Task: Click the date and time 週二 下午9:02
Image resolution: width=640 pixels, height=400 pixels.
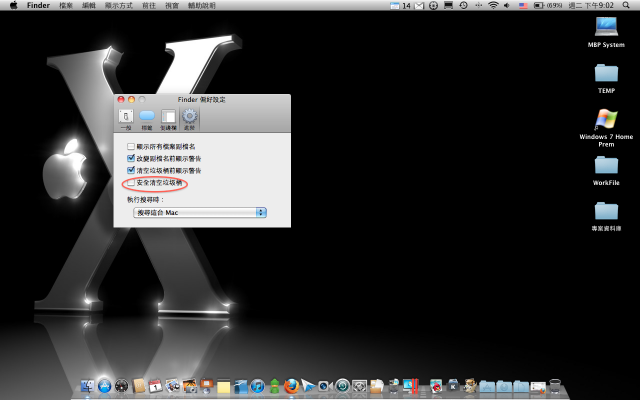Action: click(591, 5)
